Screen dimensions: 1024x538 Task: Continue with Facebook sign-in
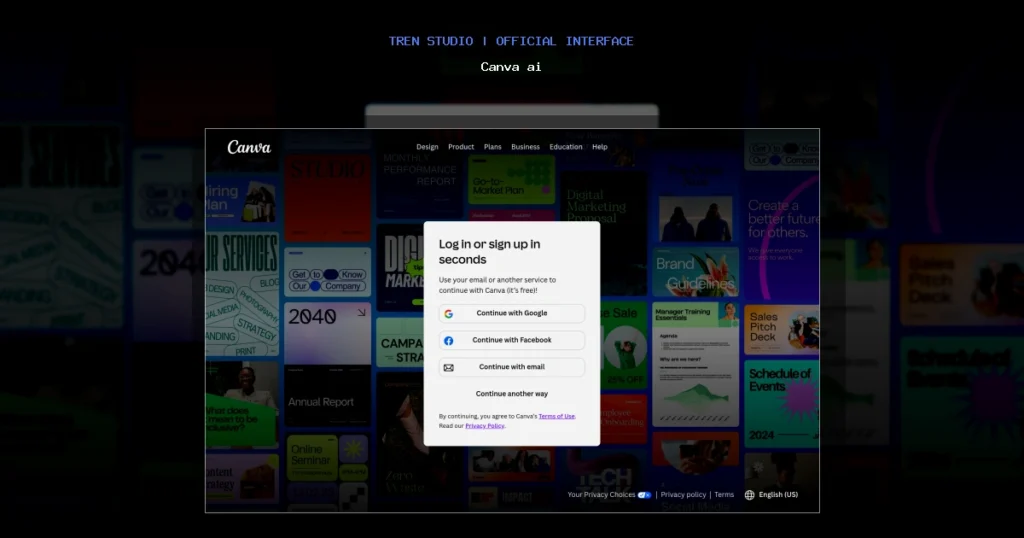click(512, 340)
